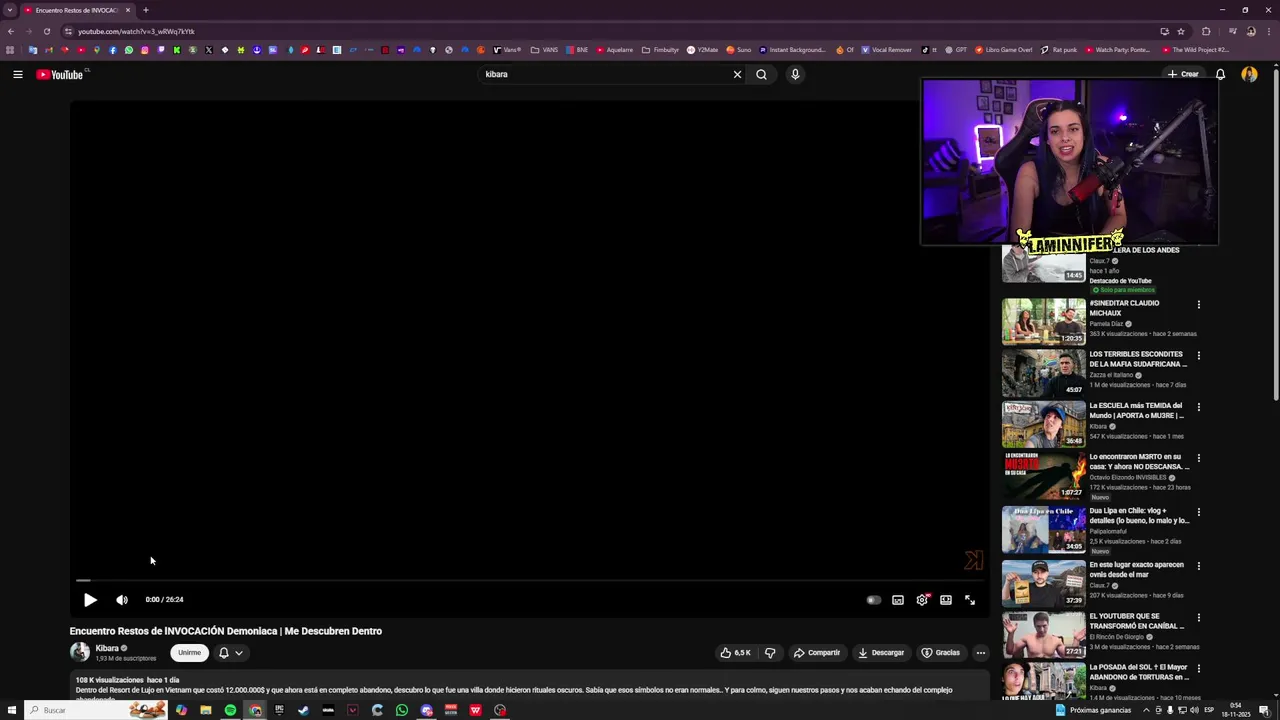Click the browser address bar URL
This screenshot has width=1280, height=720.
[136, 31]
